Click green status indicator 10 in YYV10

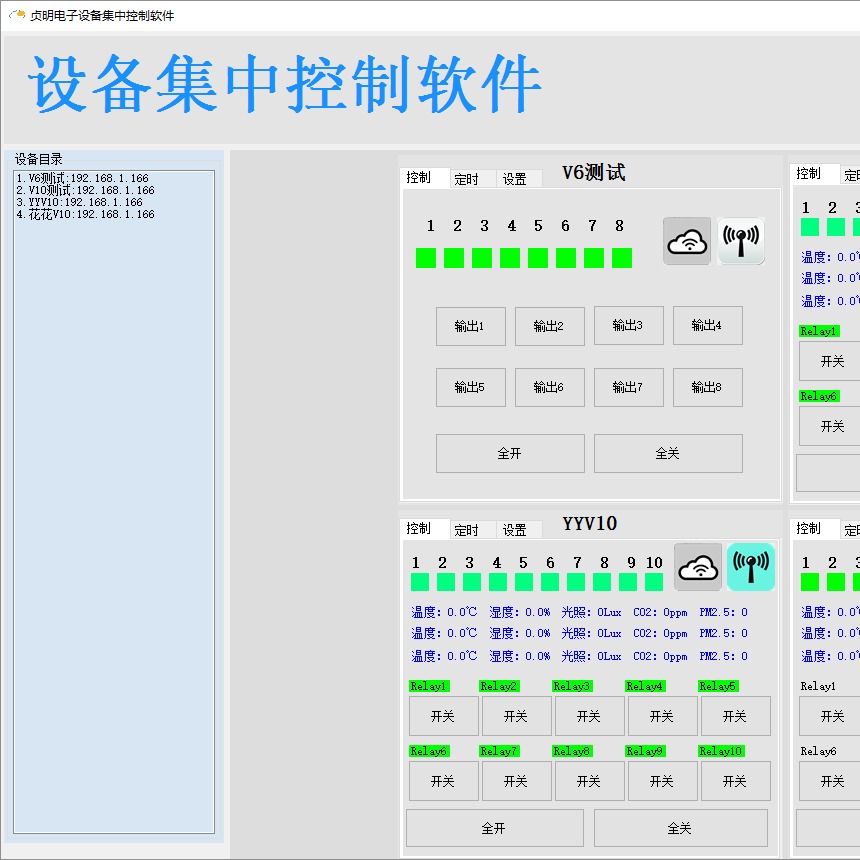[654, 582]
